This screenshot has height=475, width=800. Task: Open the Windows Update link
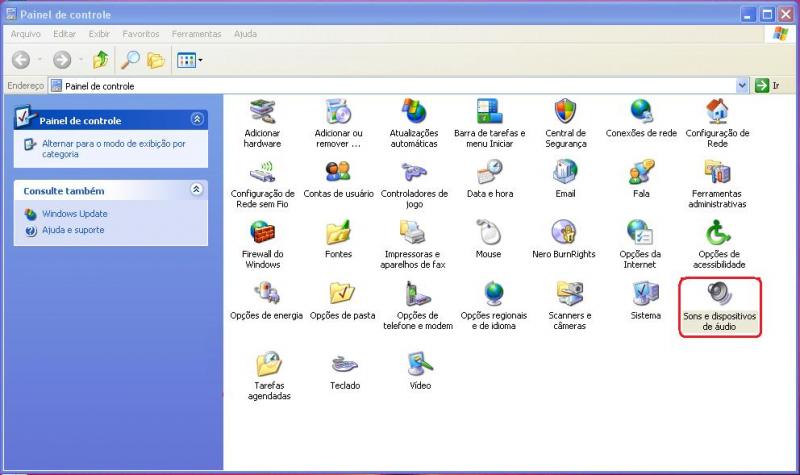74,214
